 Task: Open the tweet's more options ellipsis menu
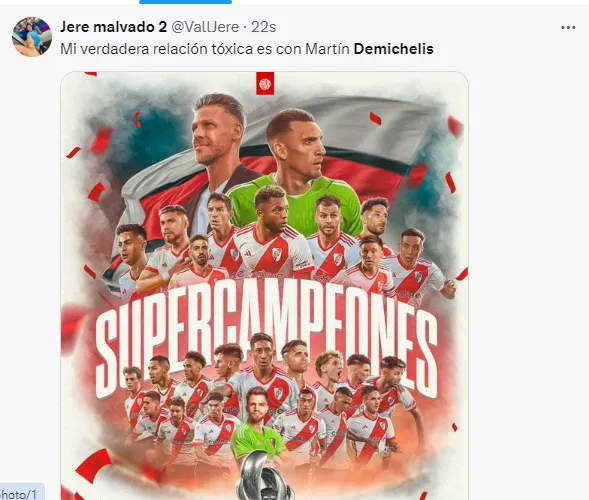[568, 27]
